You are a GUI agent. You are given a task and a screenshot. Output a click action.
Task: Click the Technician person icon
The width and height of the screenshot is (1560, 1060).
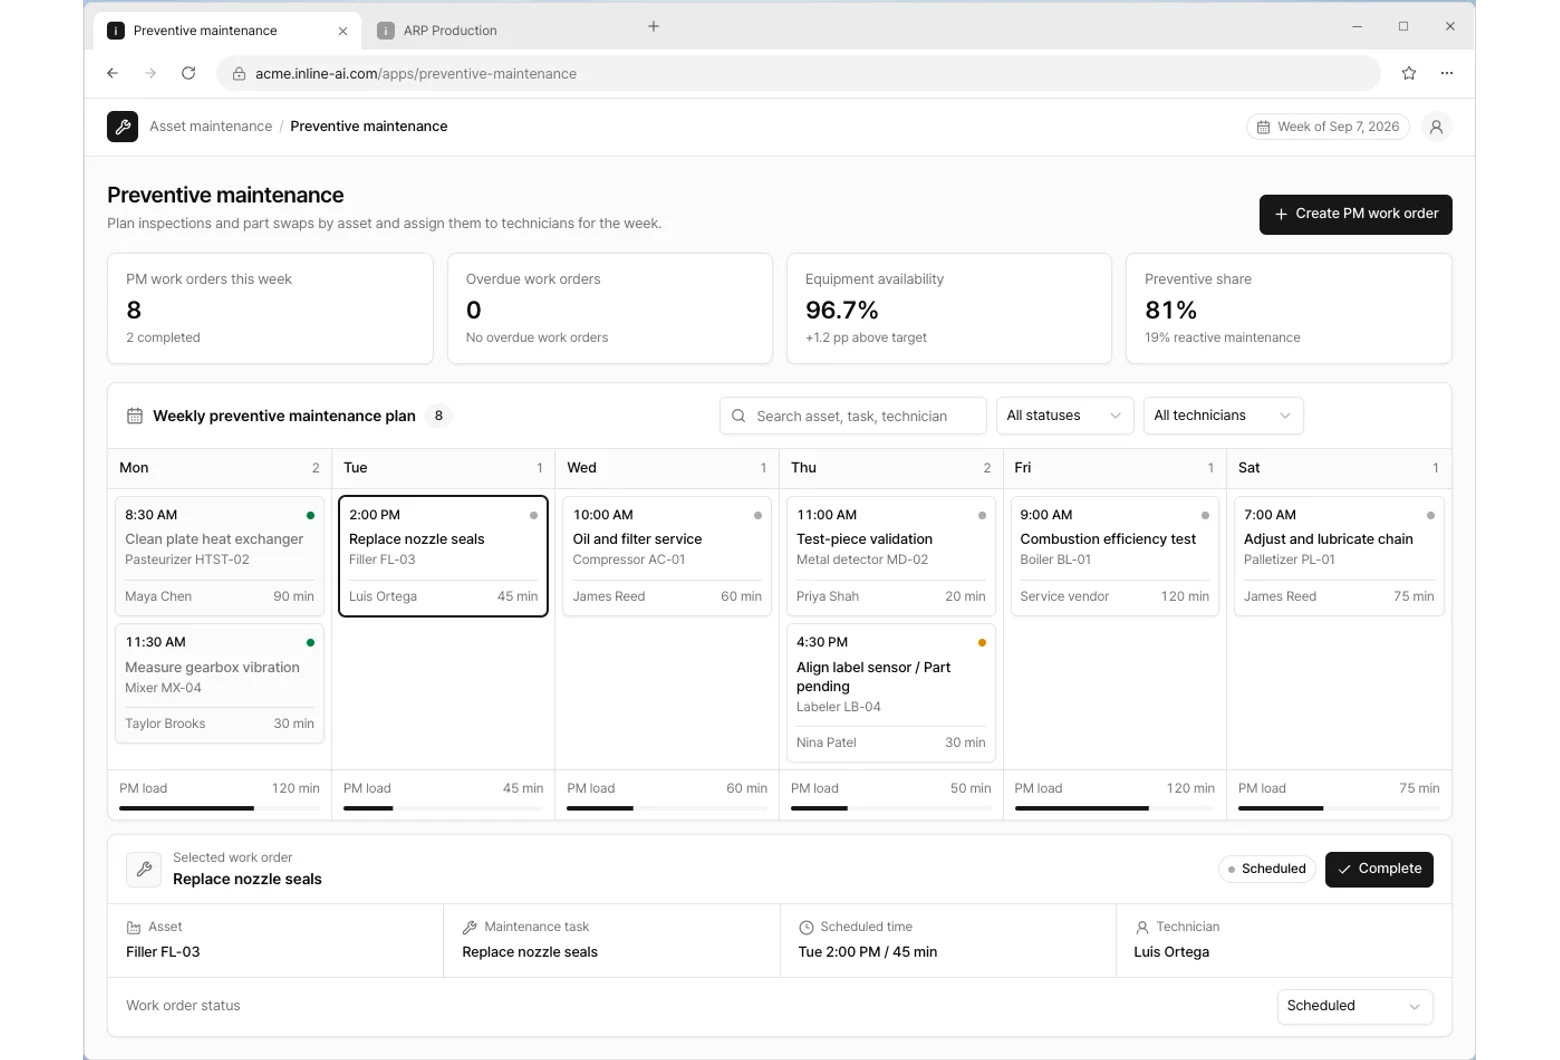pos(1142,928)
